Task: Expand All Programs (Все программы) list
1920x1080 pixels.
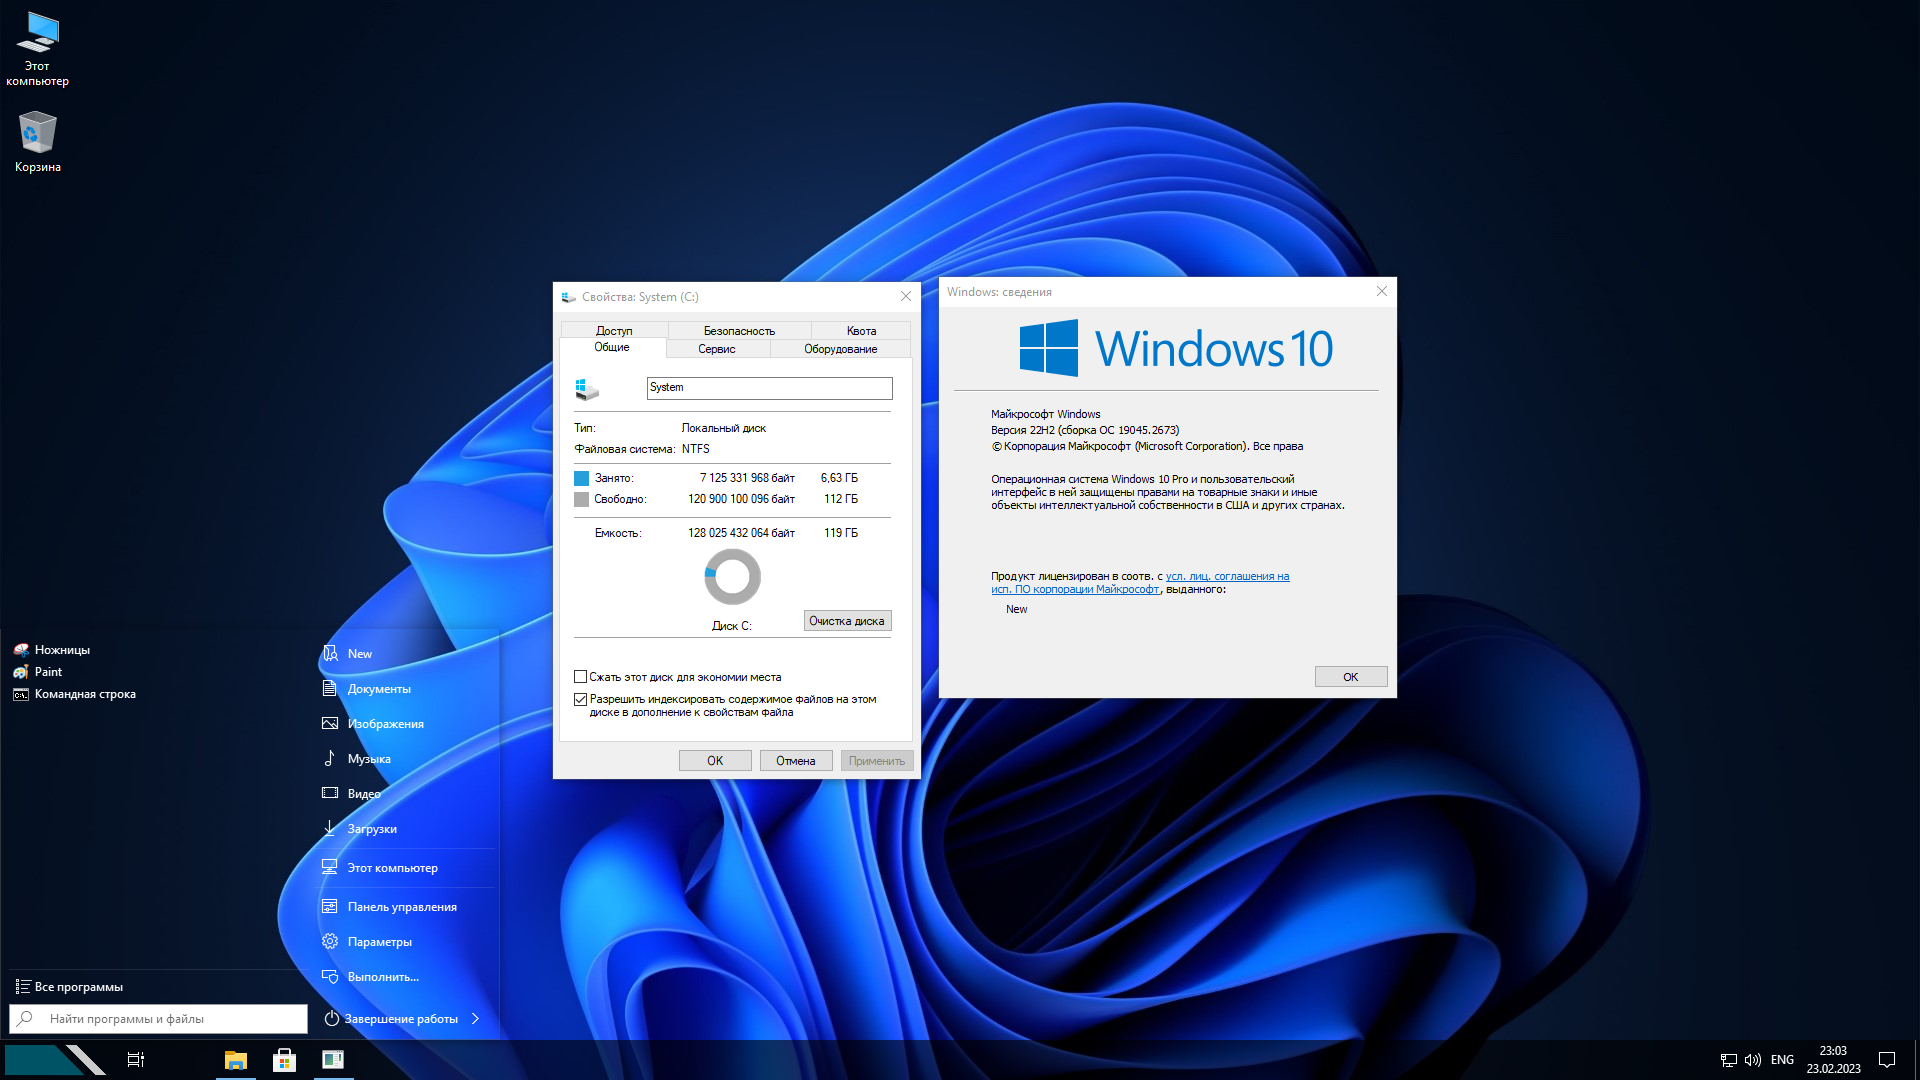Action: [78, 987]
